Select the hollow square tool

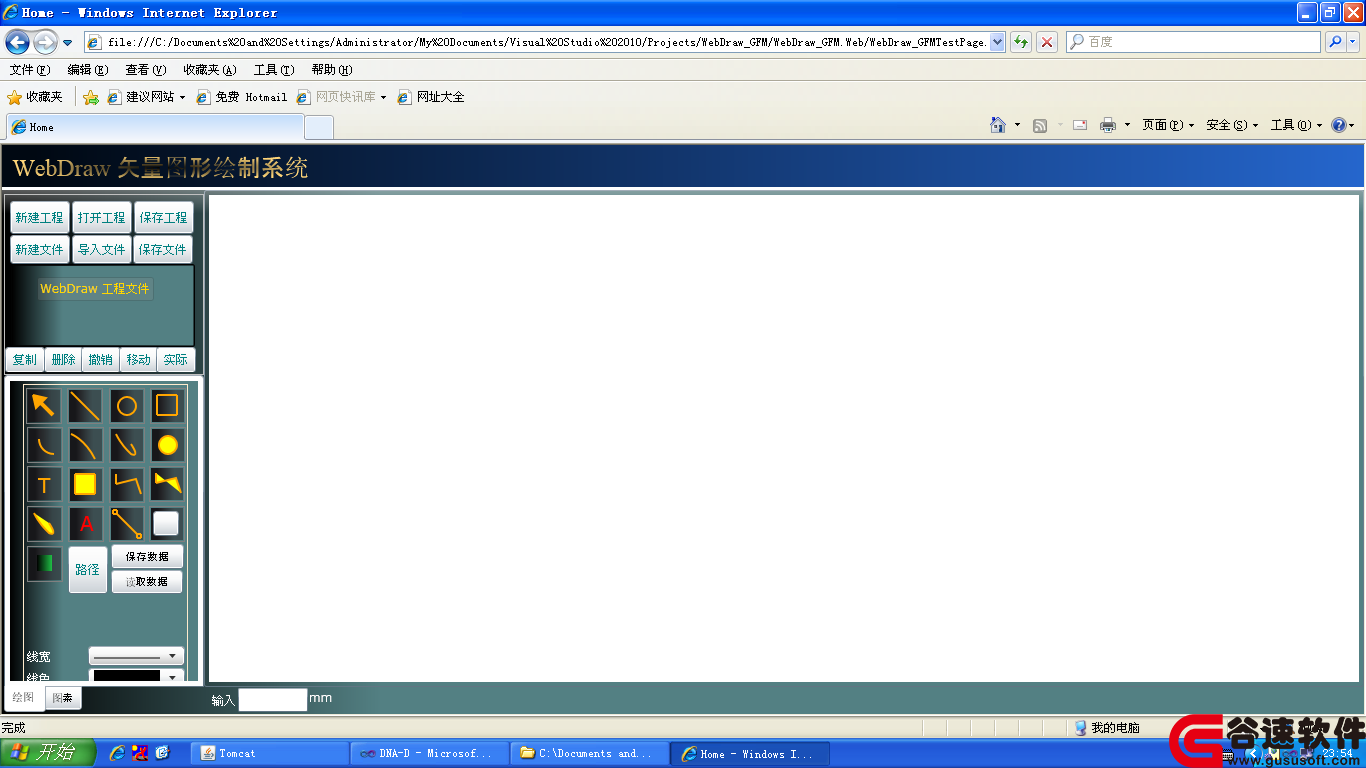click(x=167, y=405)
